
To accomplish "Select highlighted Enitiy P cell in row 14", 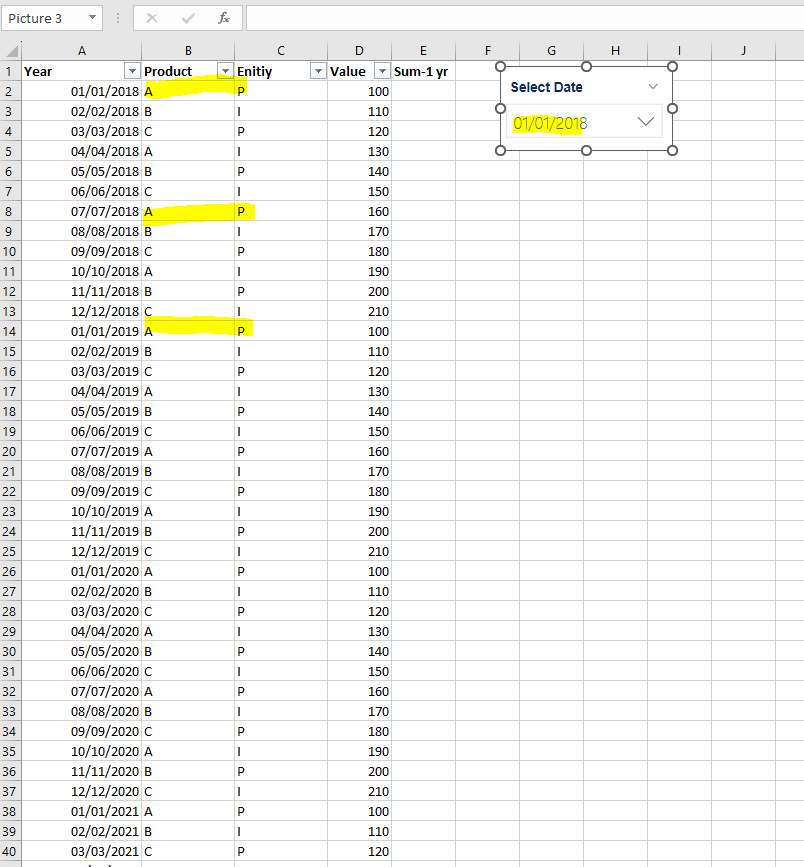I will [281, 331].
